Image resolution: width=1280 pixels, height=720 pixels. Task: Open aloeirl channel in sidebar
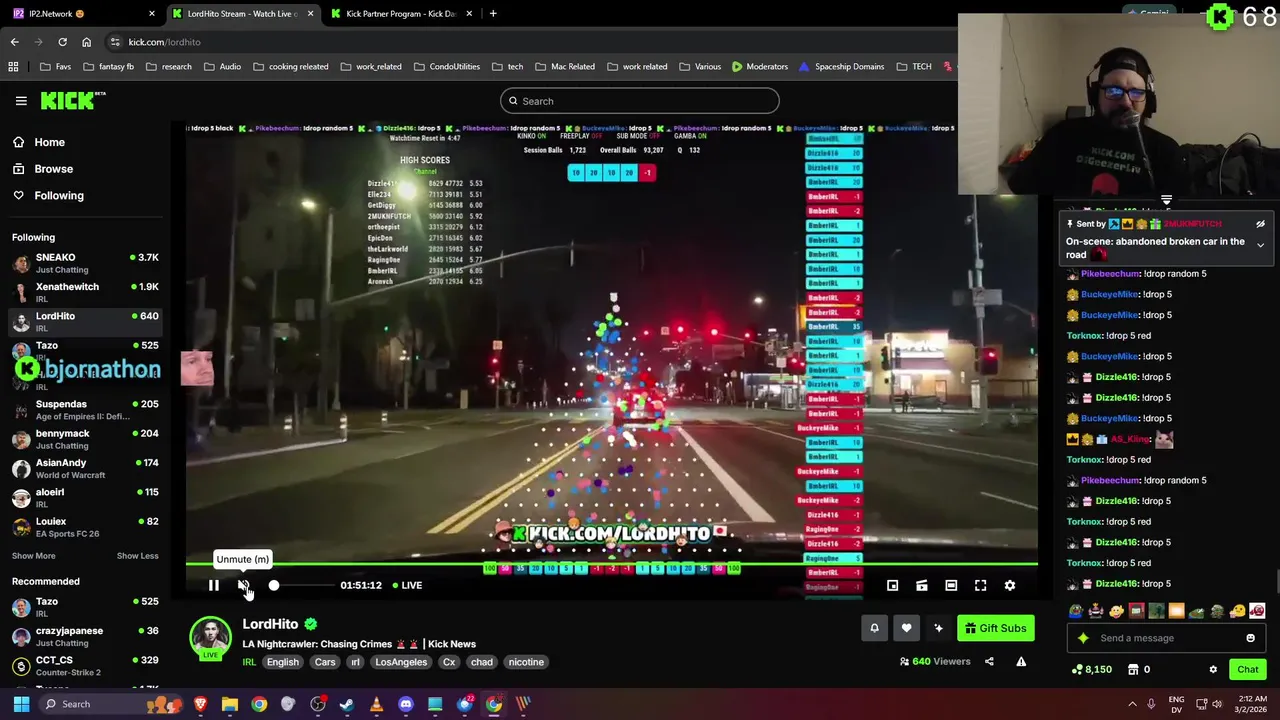coord(85,498)
